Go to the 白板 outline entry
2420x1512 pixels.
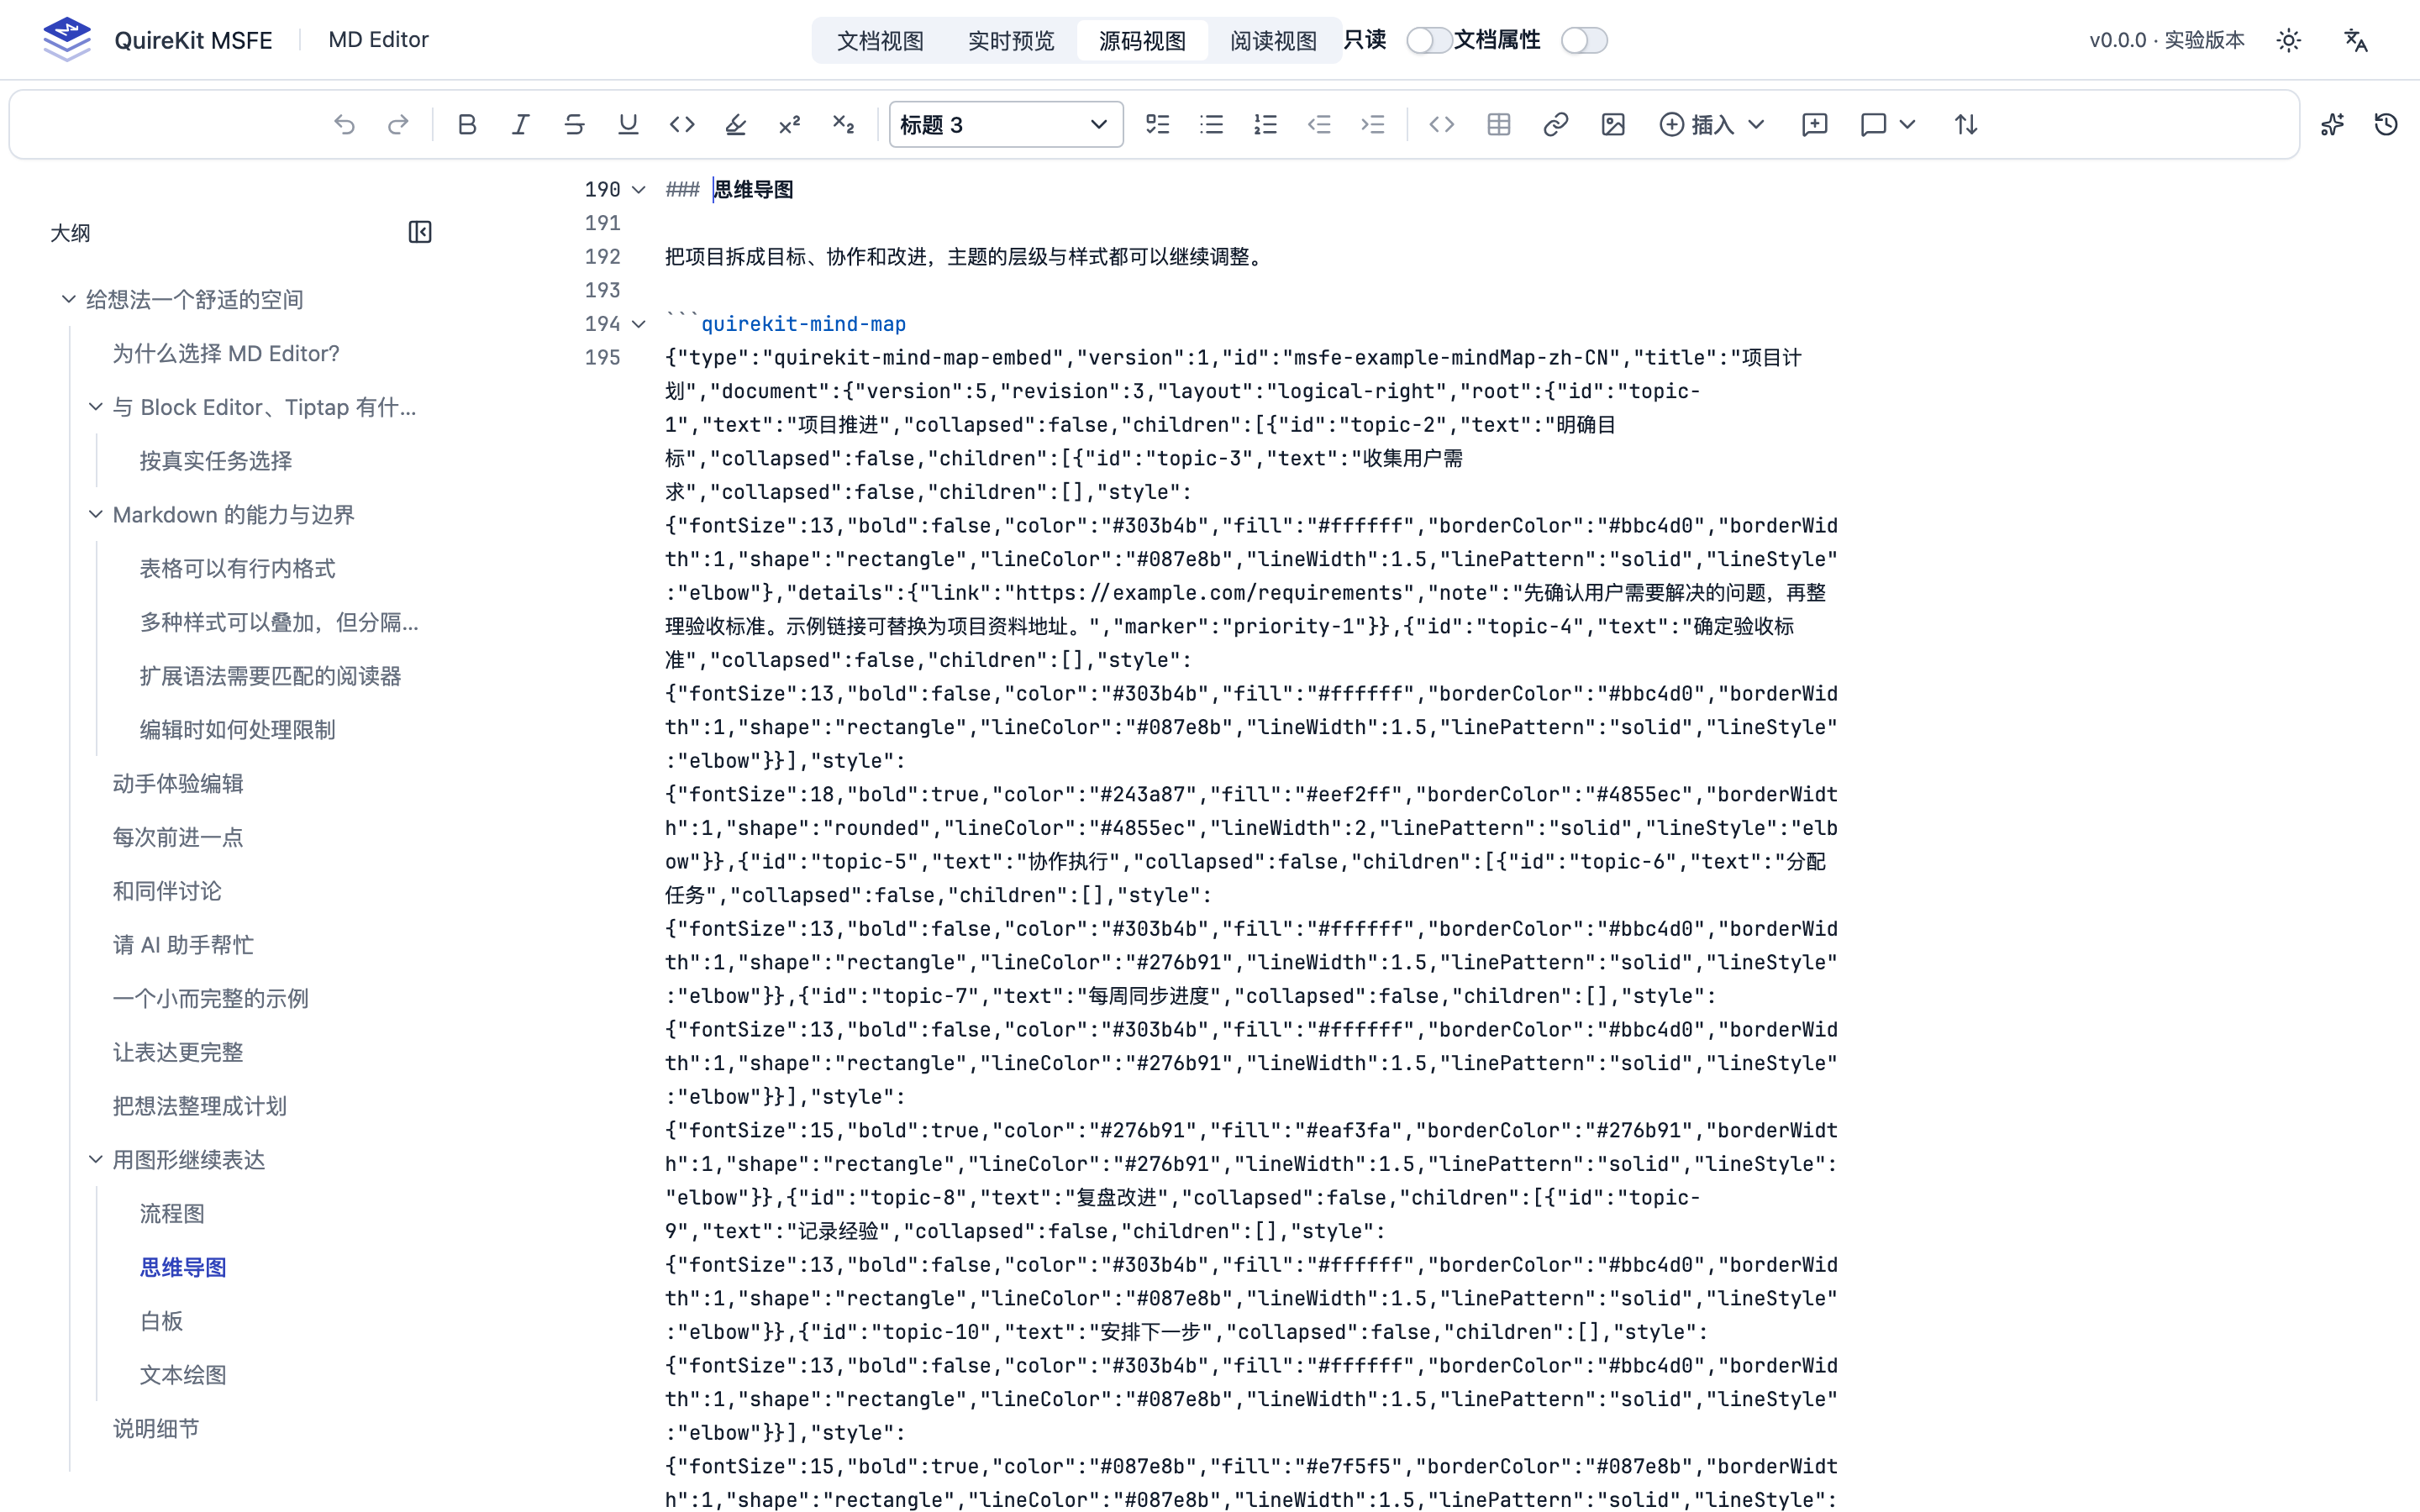coord(161,1320)
